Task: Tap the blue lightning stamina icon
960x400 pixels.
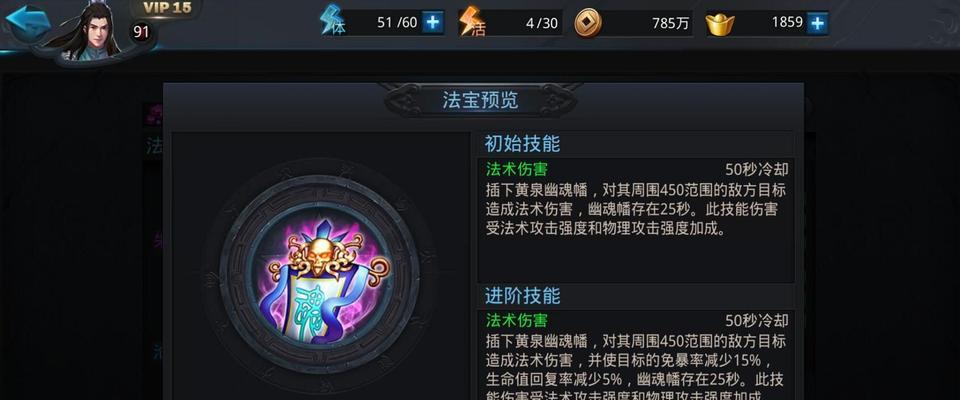Action: 331,21
